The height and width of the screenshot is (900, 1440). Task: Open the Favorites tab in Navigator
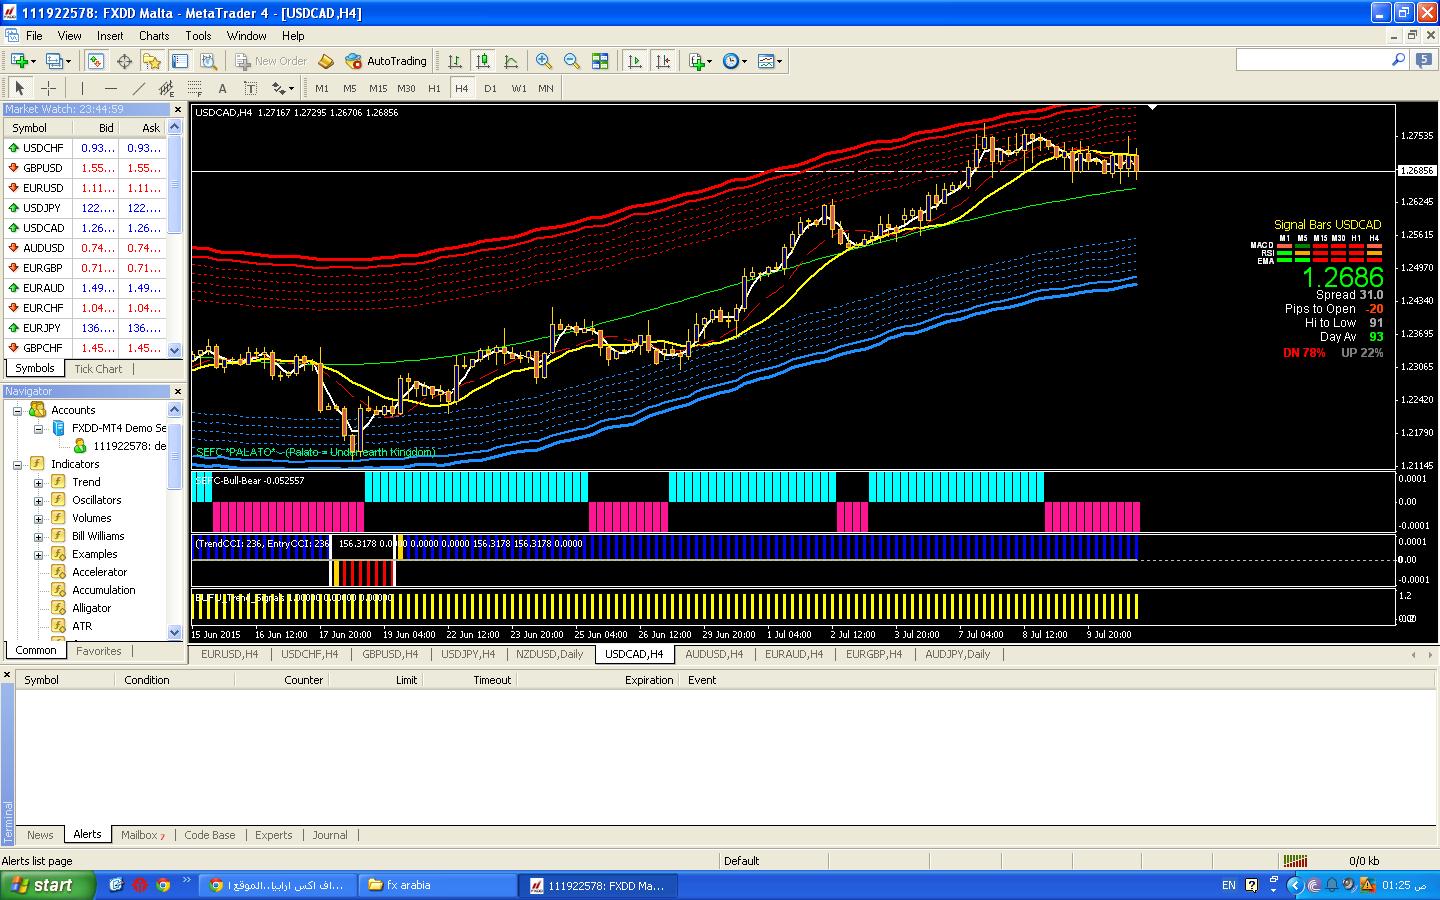coord(99,651)
